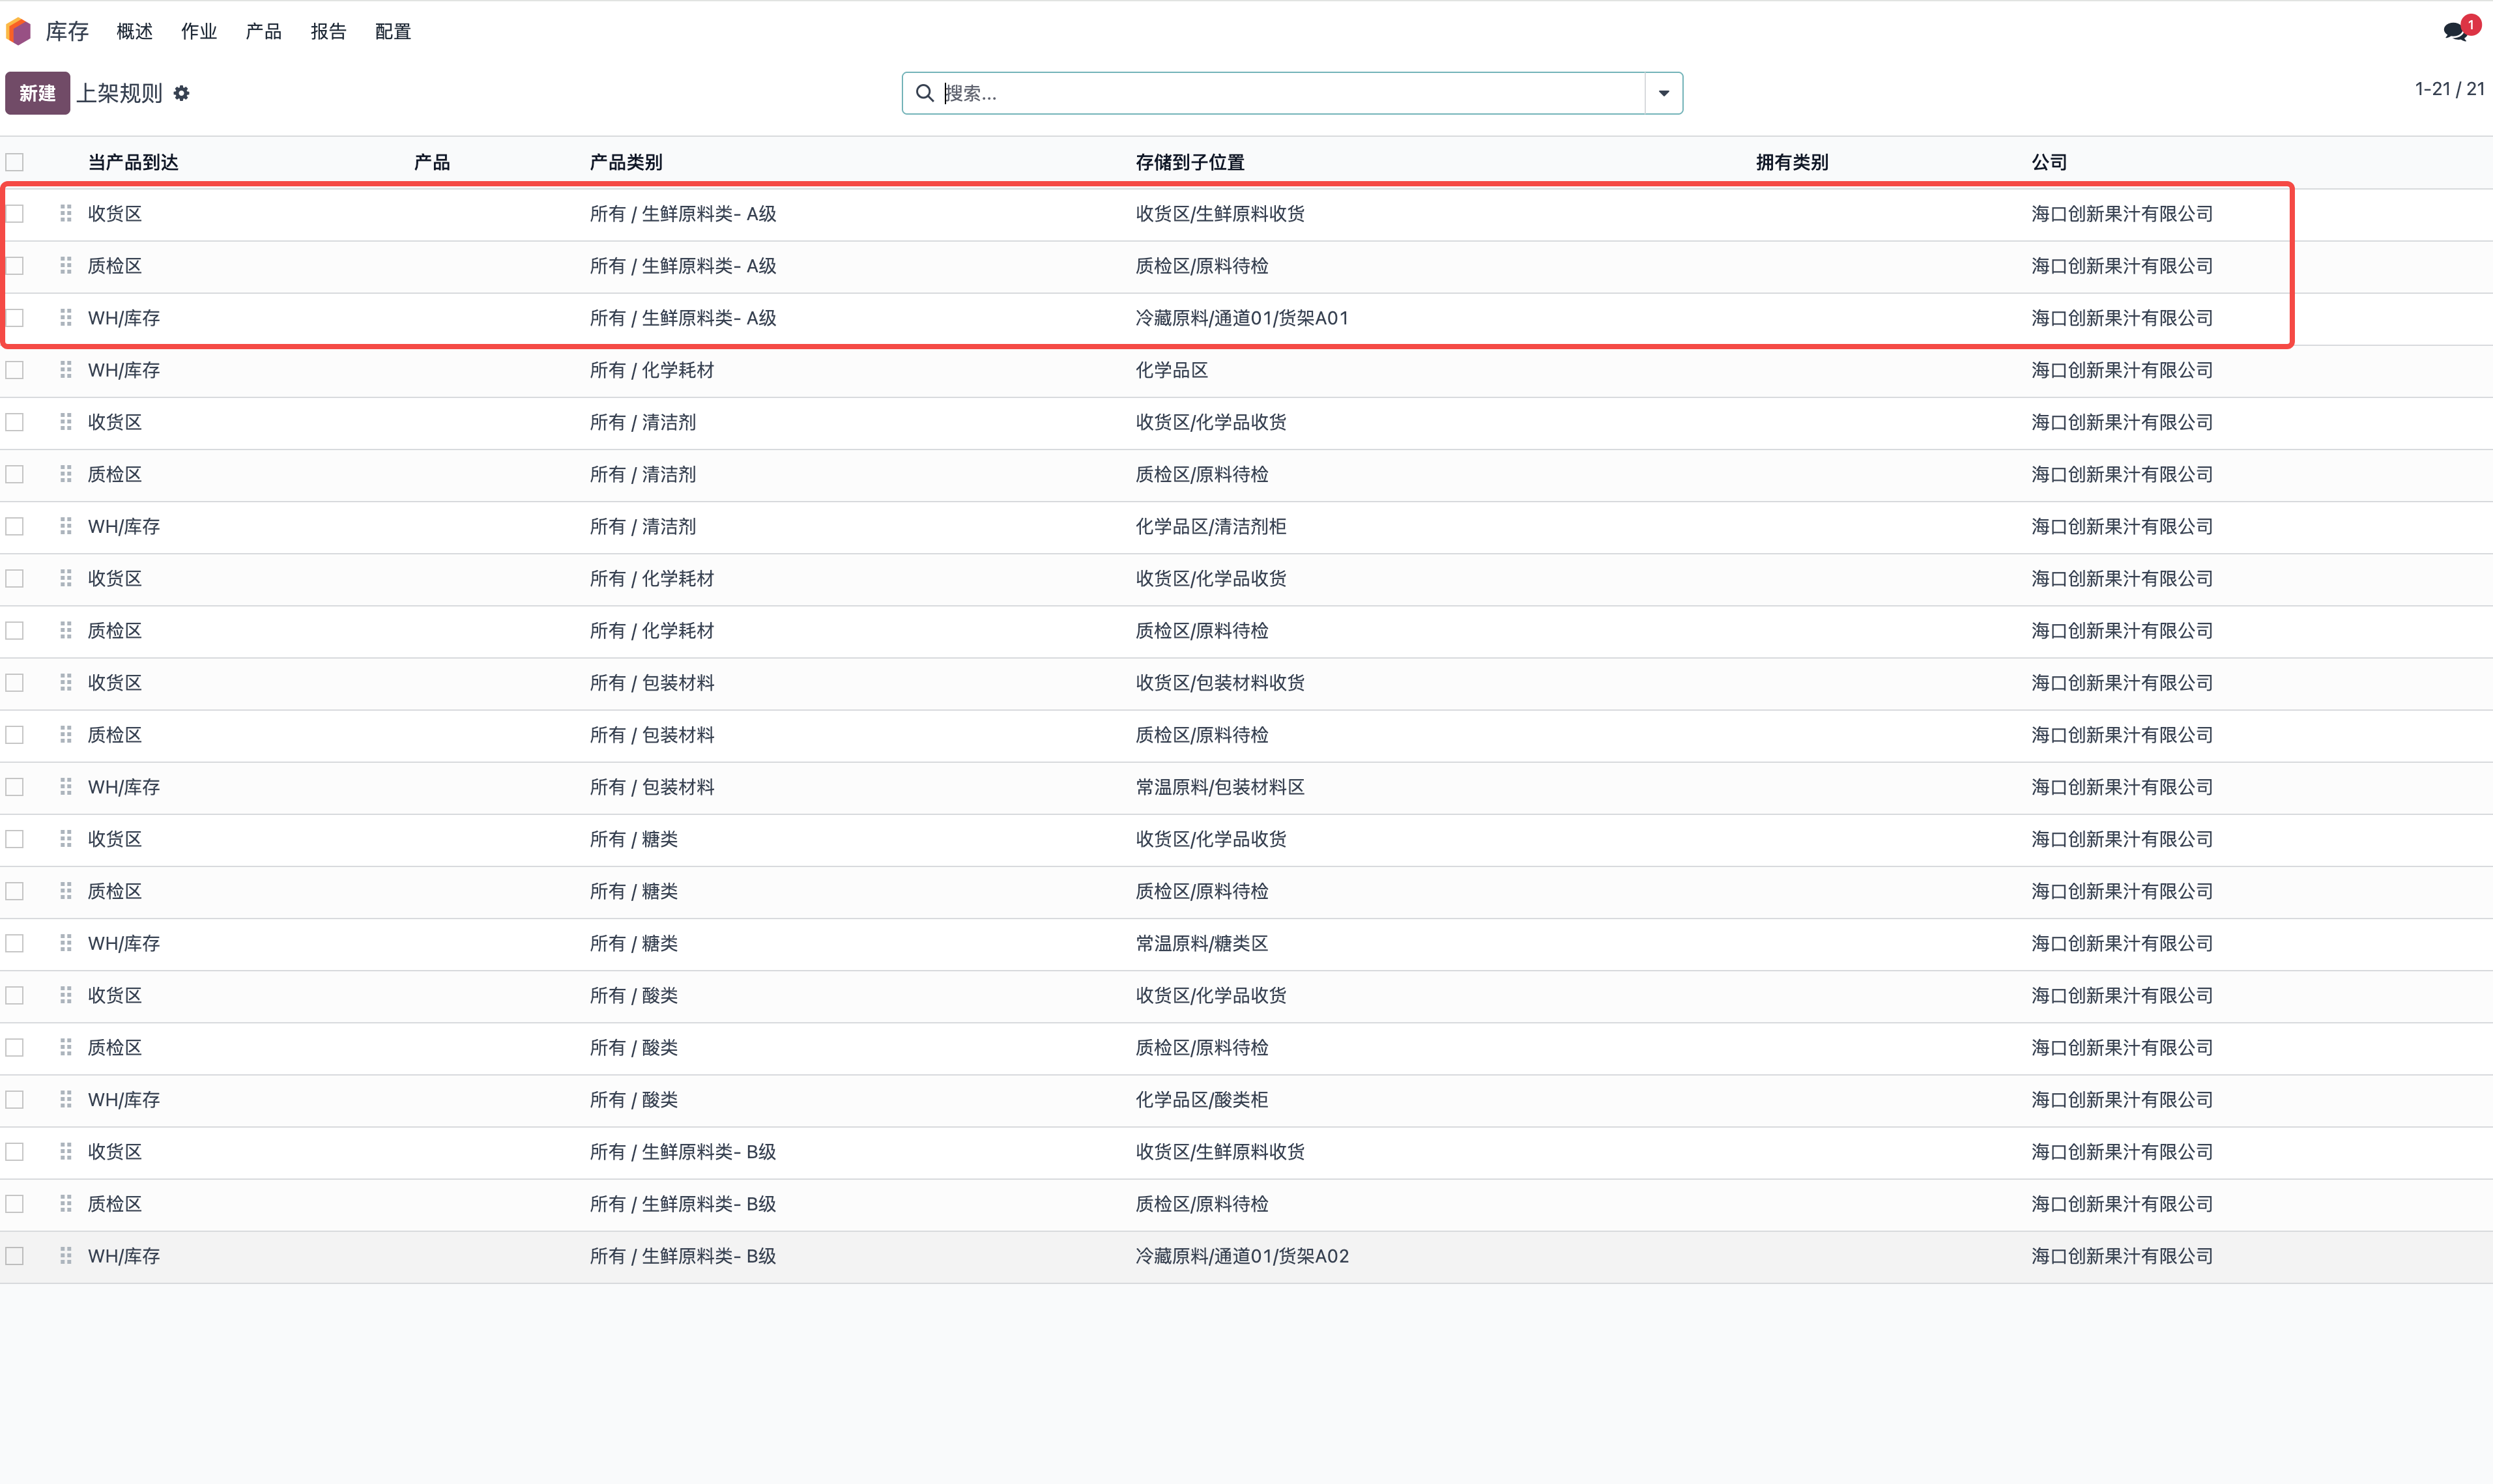Open cell 收货区/包装材料收货
Screen dimensions: 2493x1484
(x=1220, y=682)
